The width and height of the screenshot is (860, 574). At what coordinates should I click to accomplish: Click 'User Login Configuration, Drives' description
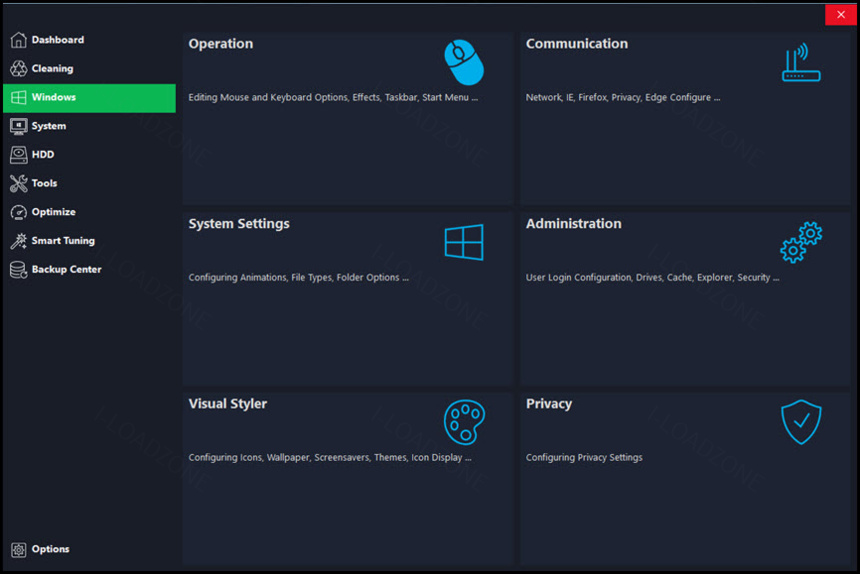pos(652,277)
